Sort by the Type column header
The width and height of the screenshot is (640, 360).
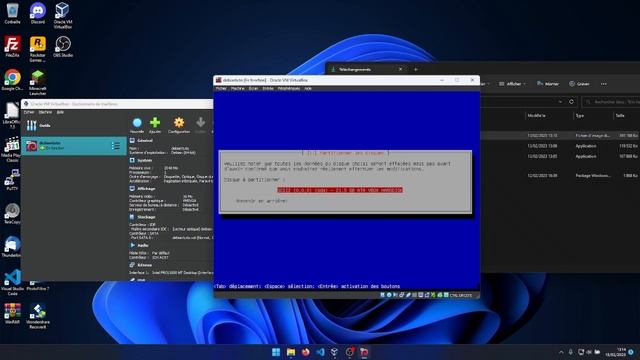pos(580,116)
